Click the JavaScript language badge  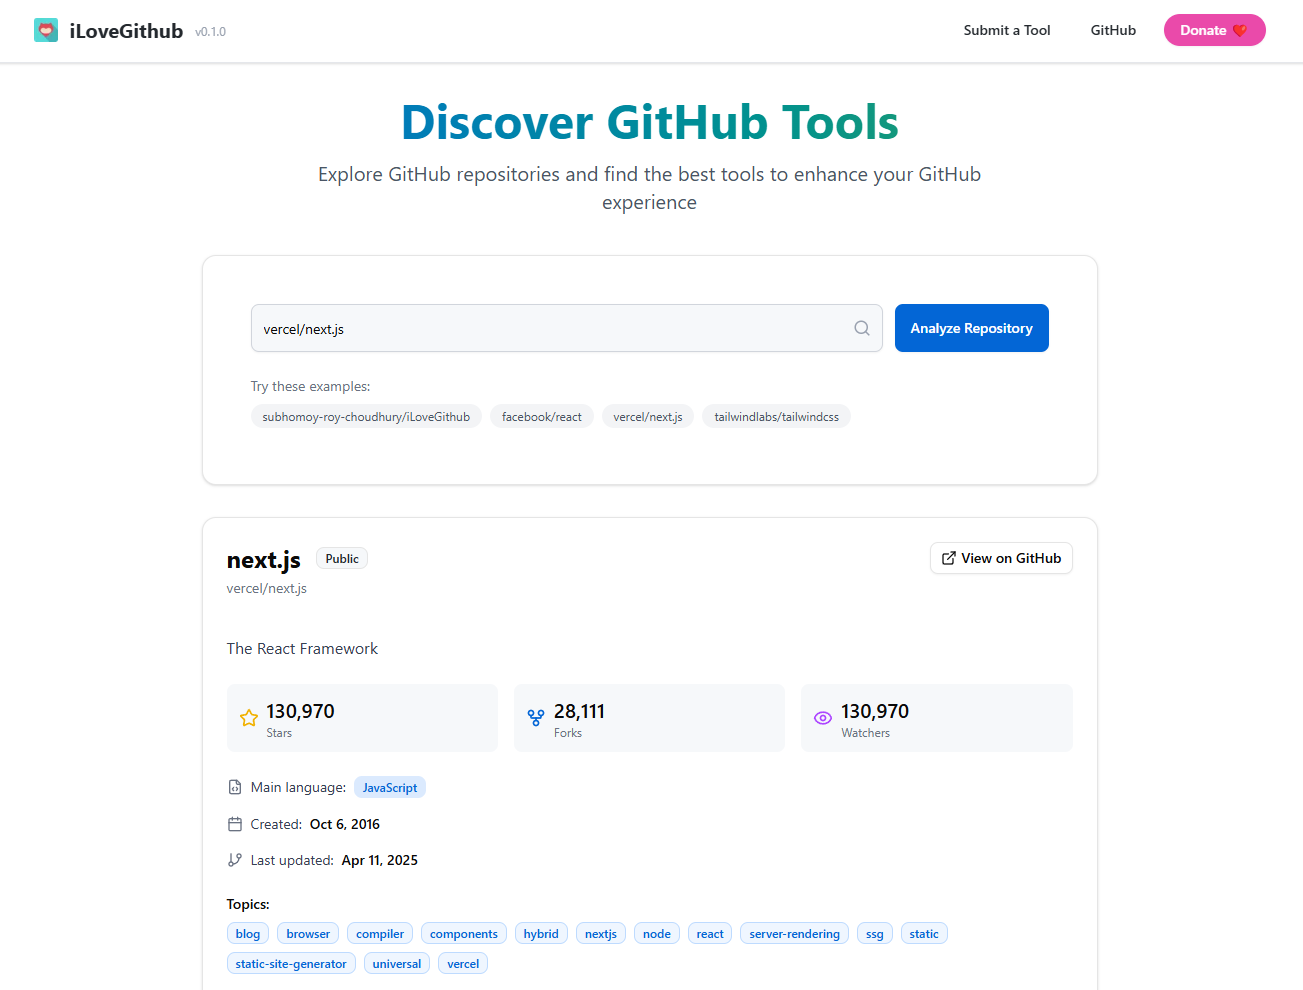pos(389,787)
